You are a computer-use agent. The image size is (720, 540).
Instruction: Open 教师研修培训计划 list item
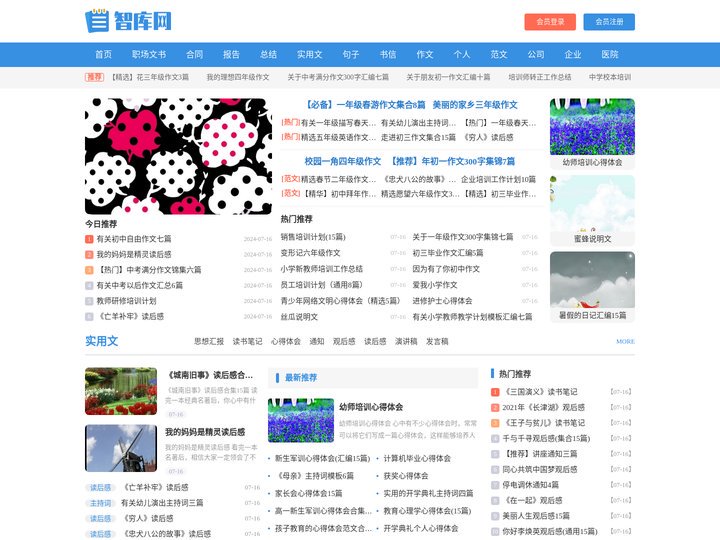tap(126, 301)
